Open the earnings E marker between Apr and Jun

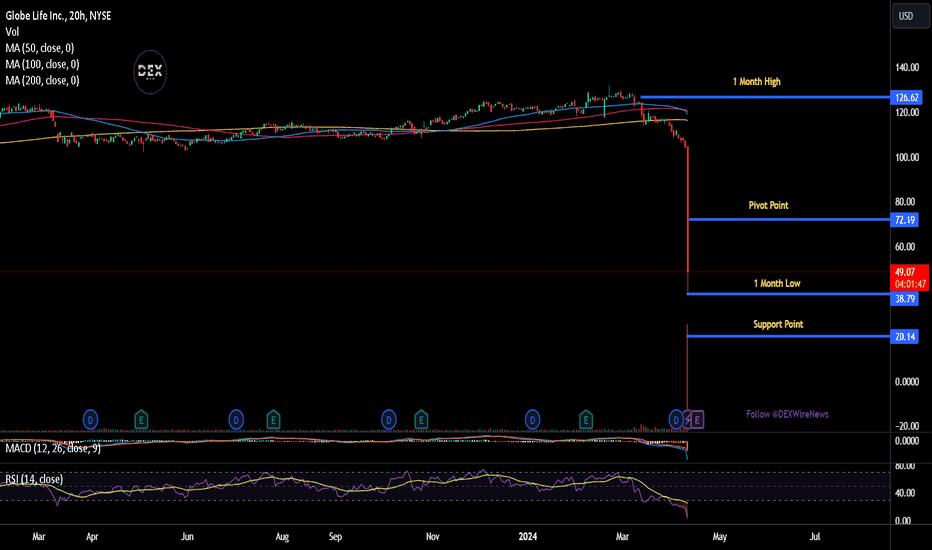point(141,420)
